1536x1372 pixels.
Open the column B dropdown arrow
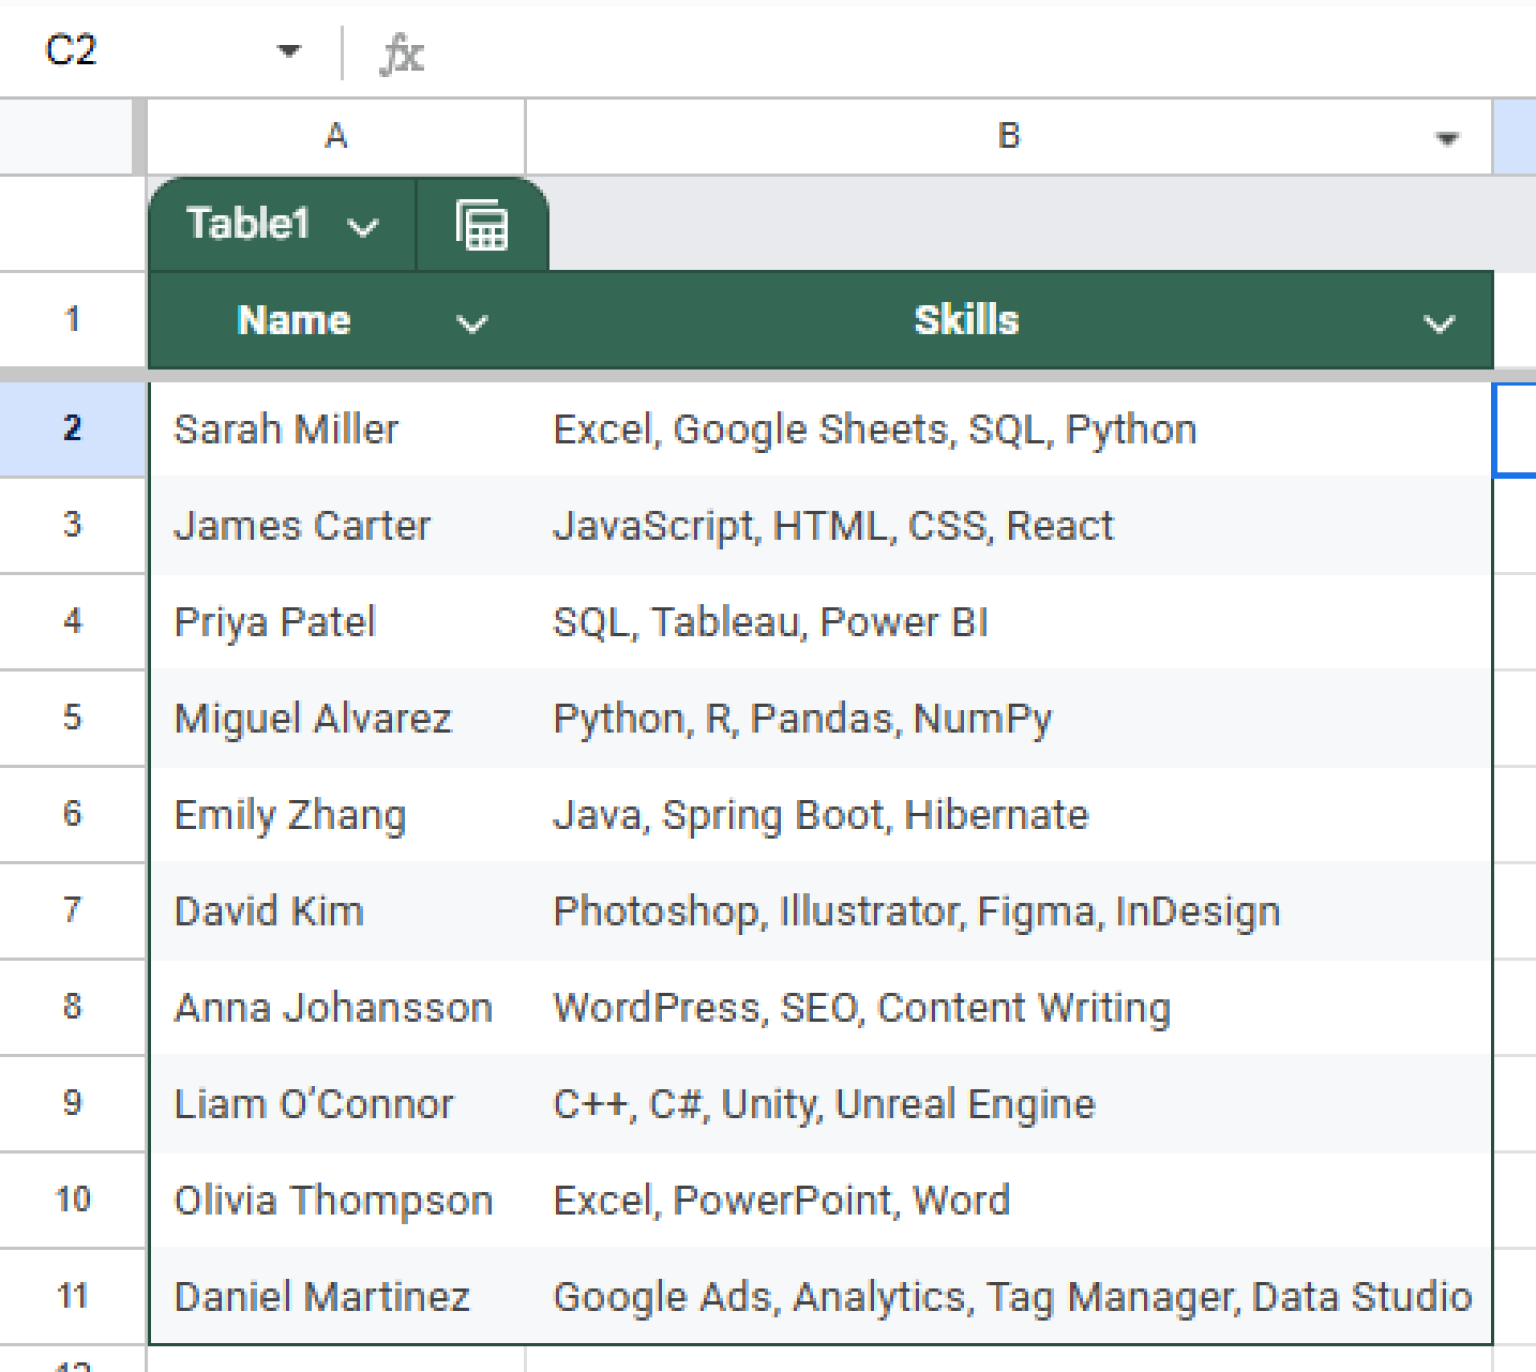coord(1445,137)
